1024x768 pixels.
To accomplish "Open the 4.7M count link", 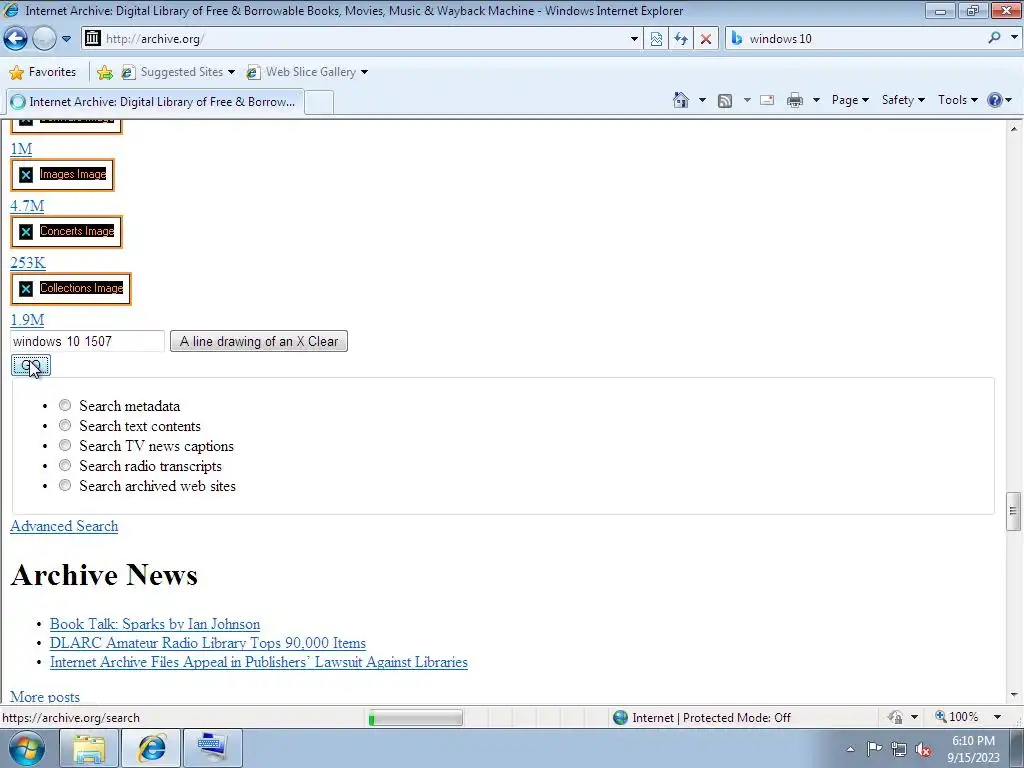I will point(27,206).
